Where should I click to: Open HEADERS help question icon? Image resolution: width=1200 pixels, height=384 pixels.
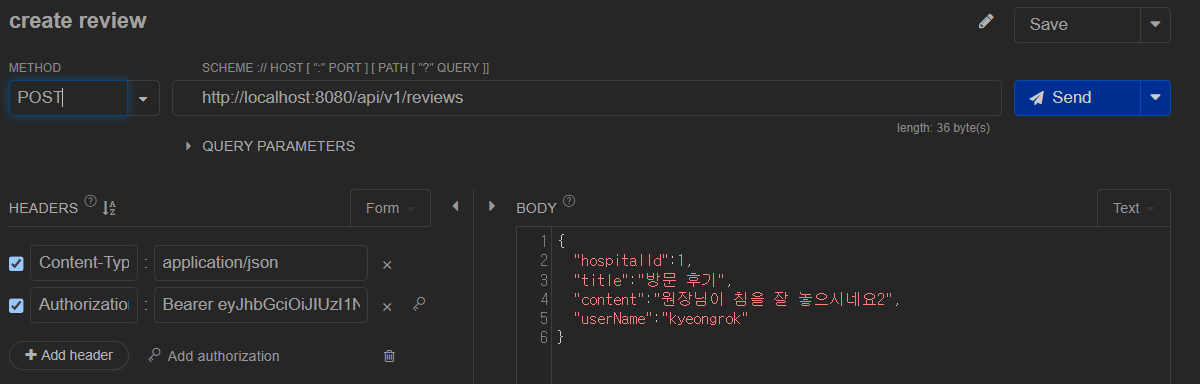pyautogui.click(x=91, y=201)
